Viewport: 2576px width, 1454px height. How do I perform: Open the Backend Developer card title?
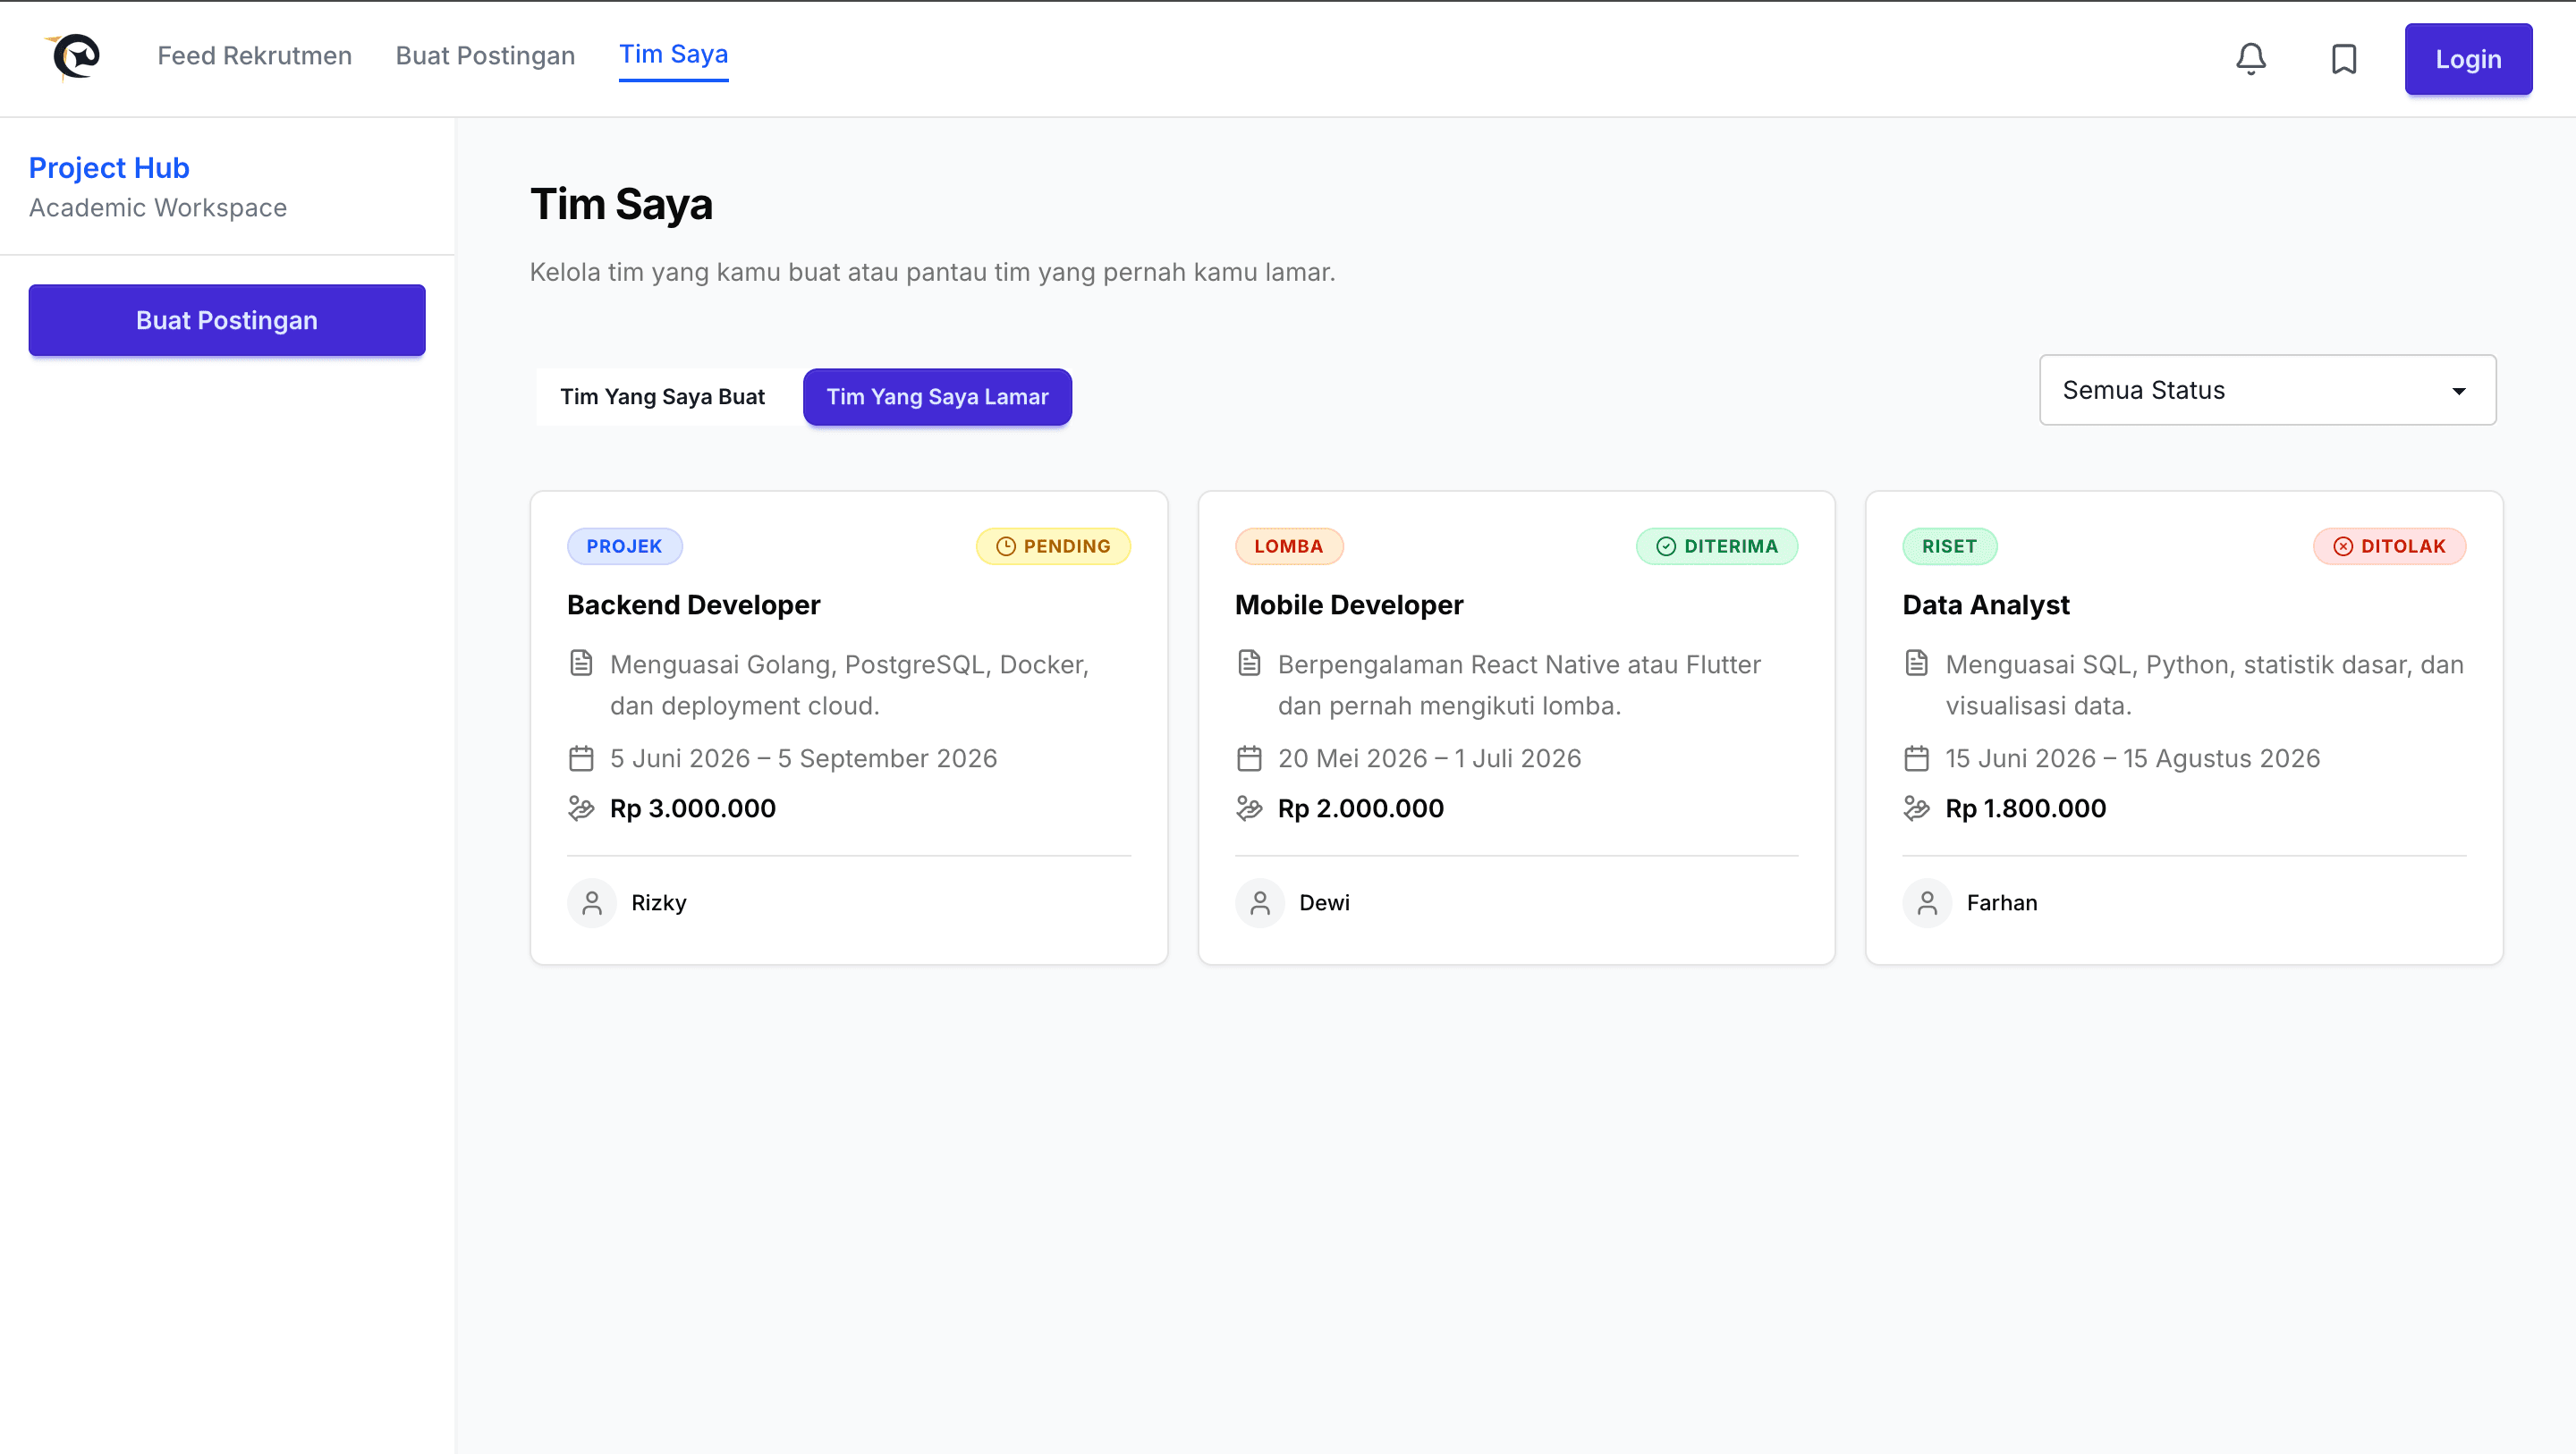[x=693, y=605]
